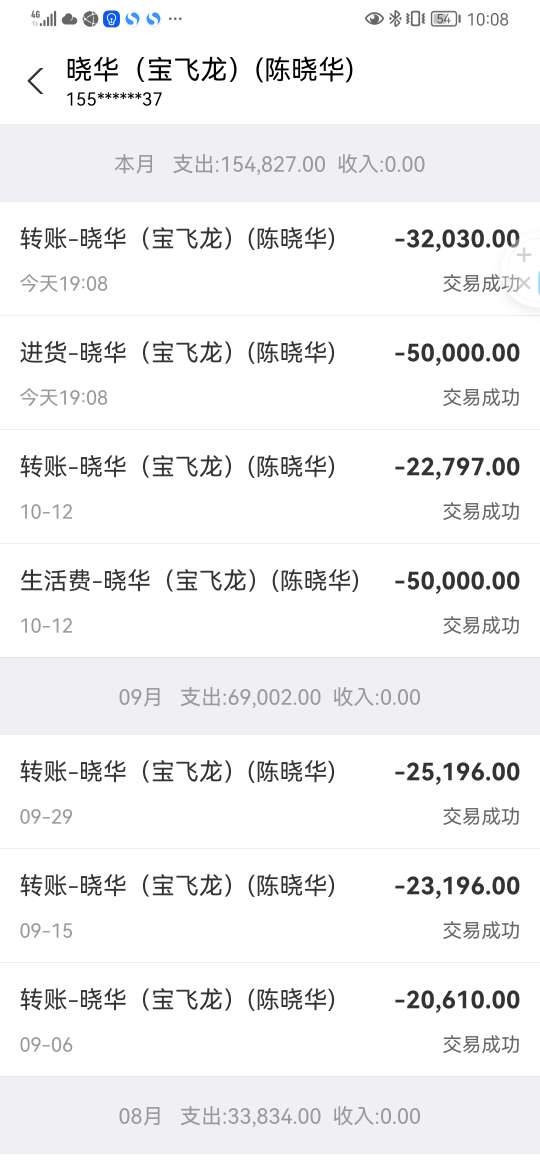Open the -32,030.00 transfer from today

pyautogui.click(x=270, y=259)
